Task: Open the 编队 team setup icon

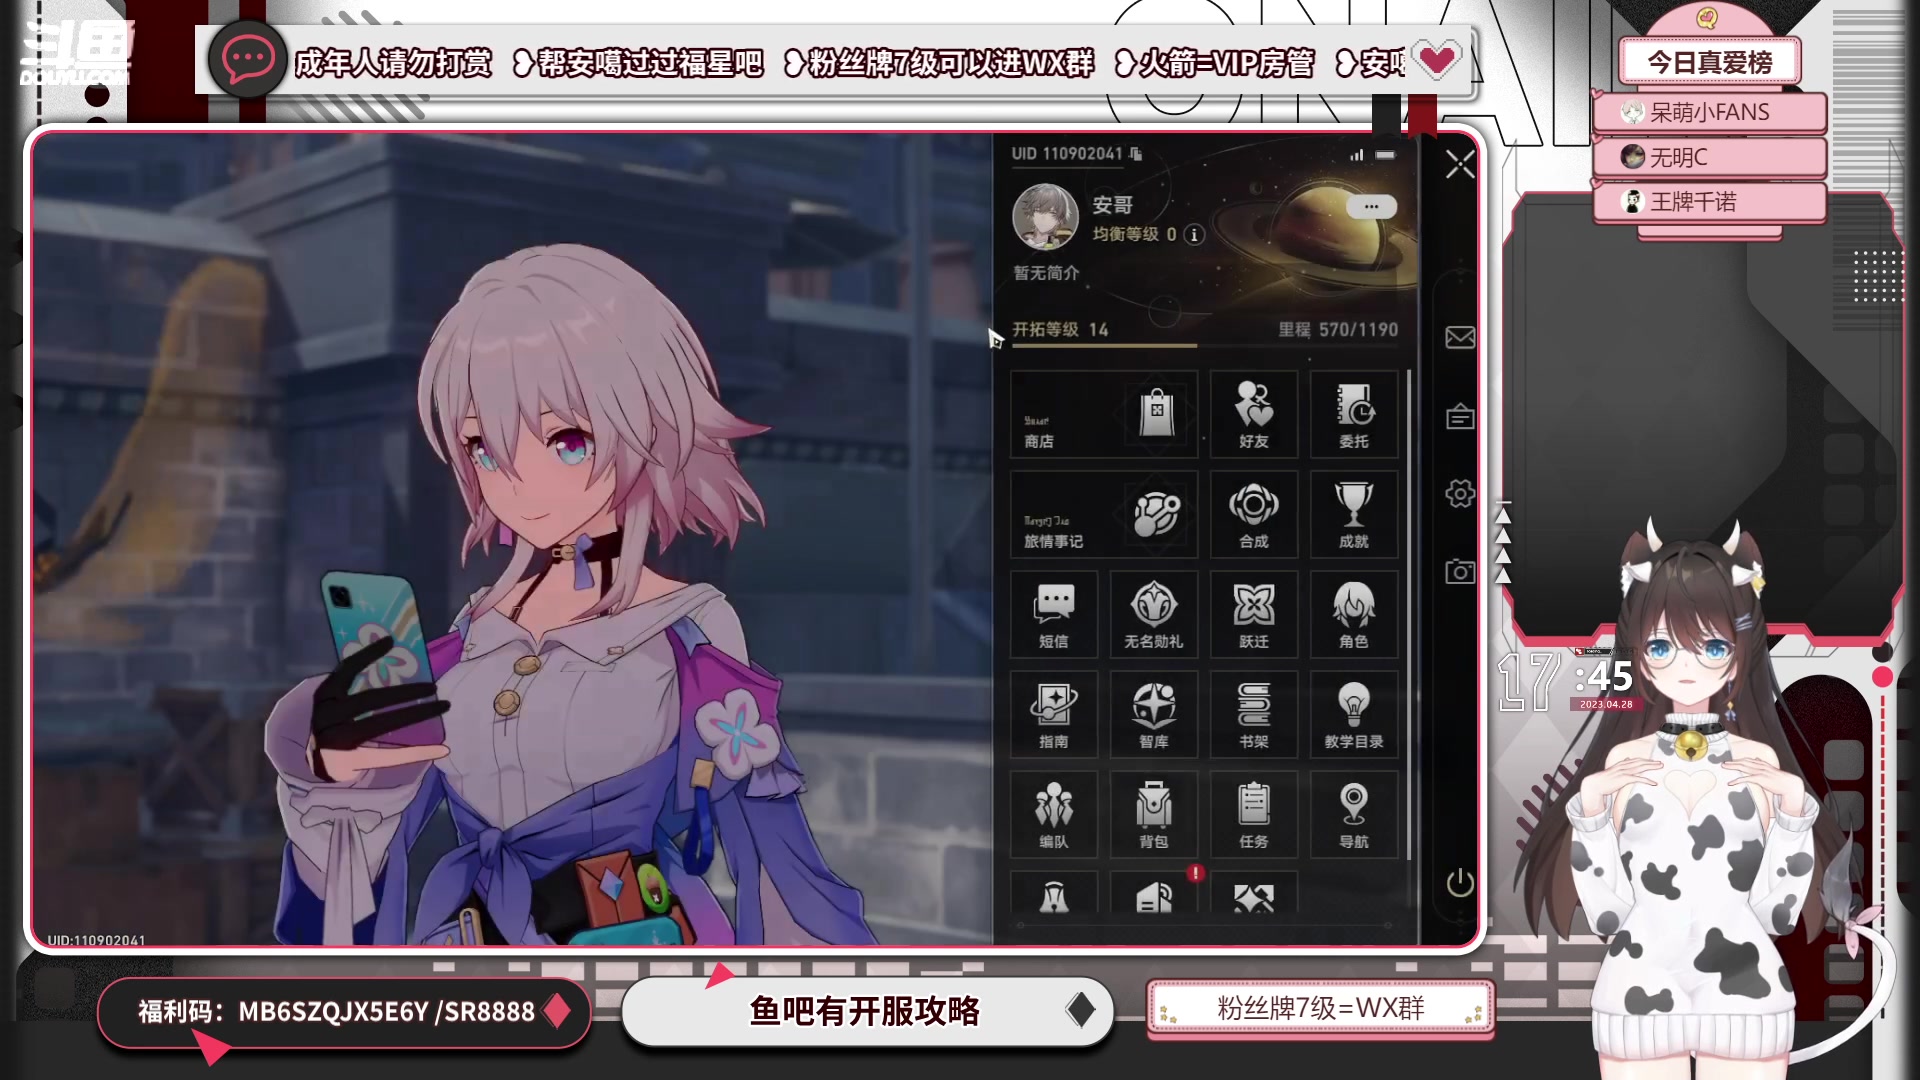Action: pyautogui.click(x=1054, y=815)
